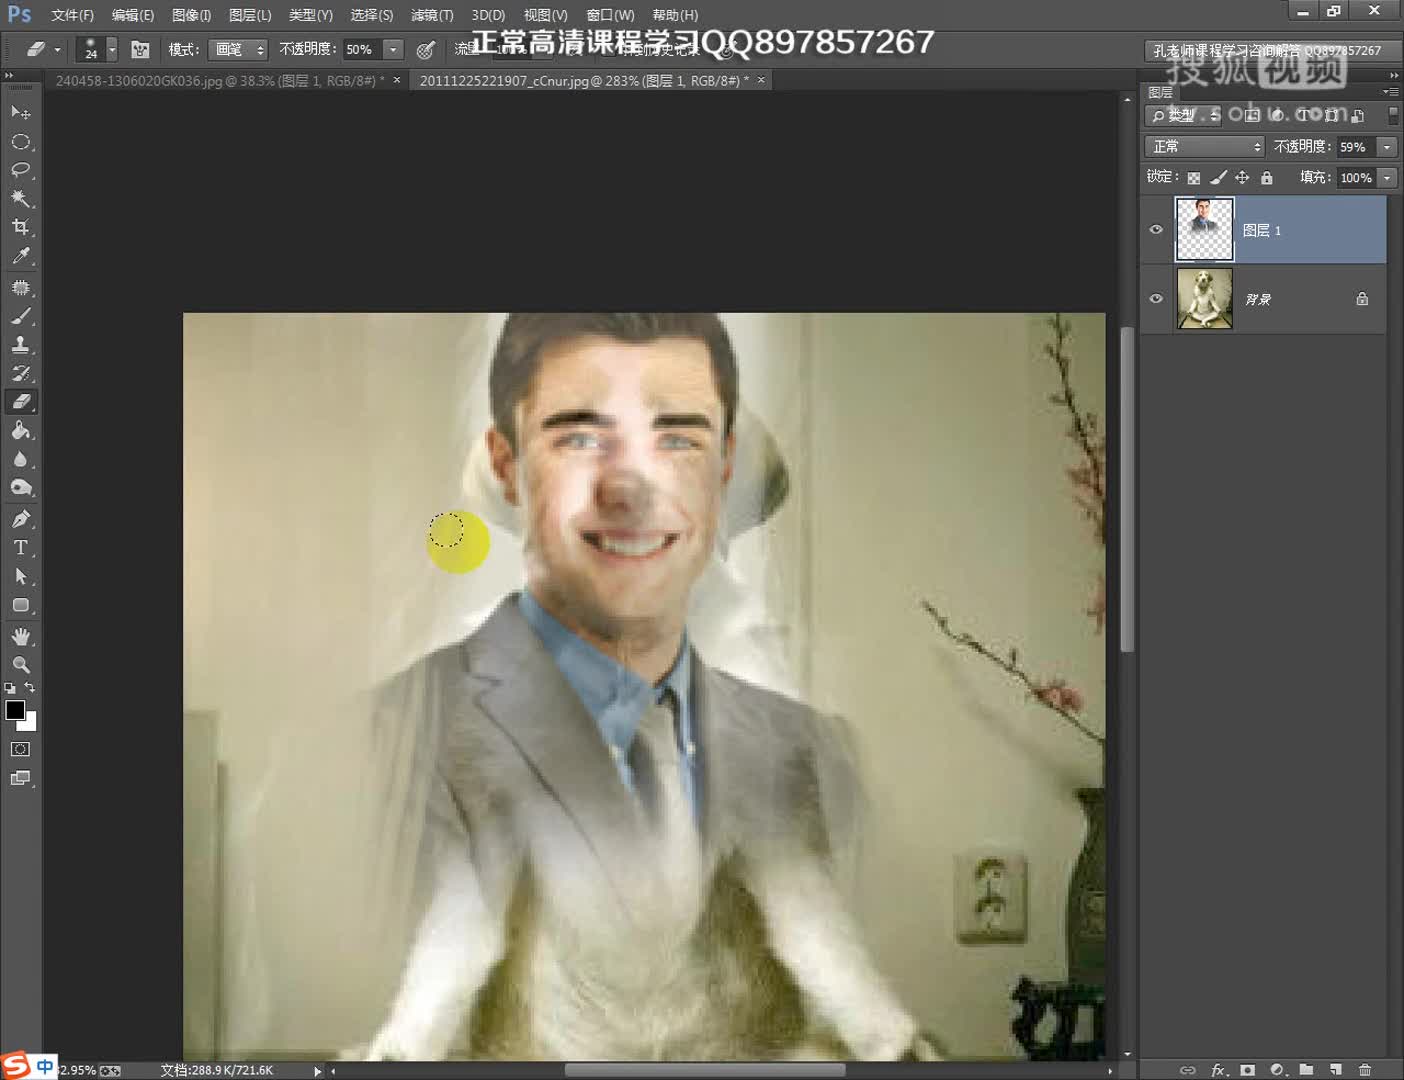
Task: Open eraser 不透明度 50% slider arrow
Action: [x=393, y=49]
